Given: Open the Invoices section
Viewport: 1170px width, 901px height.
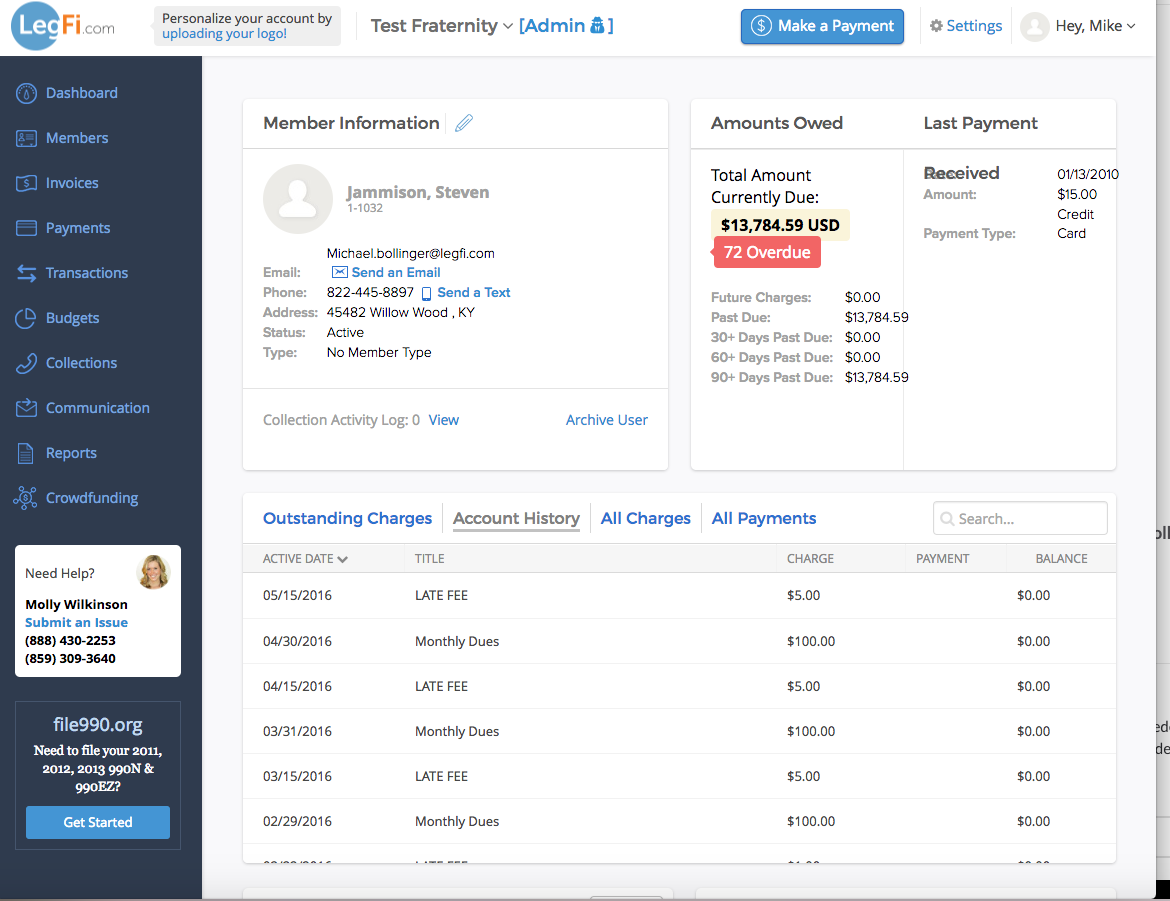Looking at the screenshot, I should (x=25, y=182).
